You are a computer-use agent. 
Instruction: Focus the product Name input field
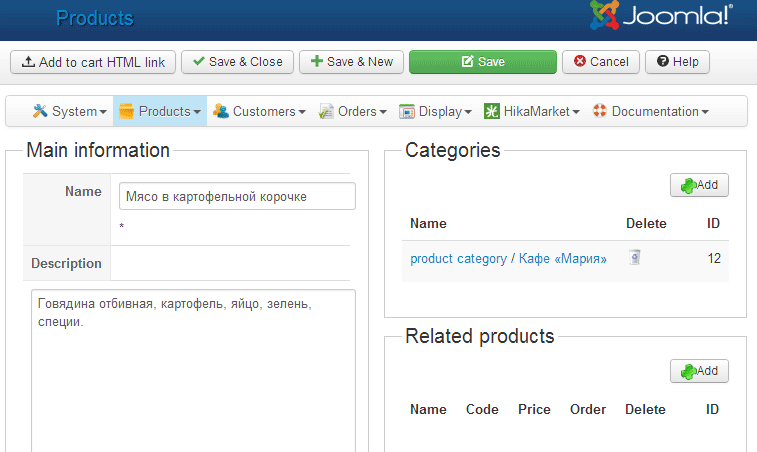(237, 196)
